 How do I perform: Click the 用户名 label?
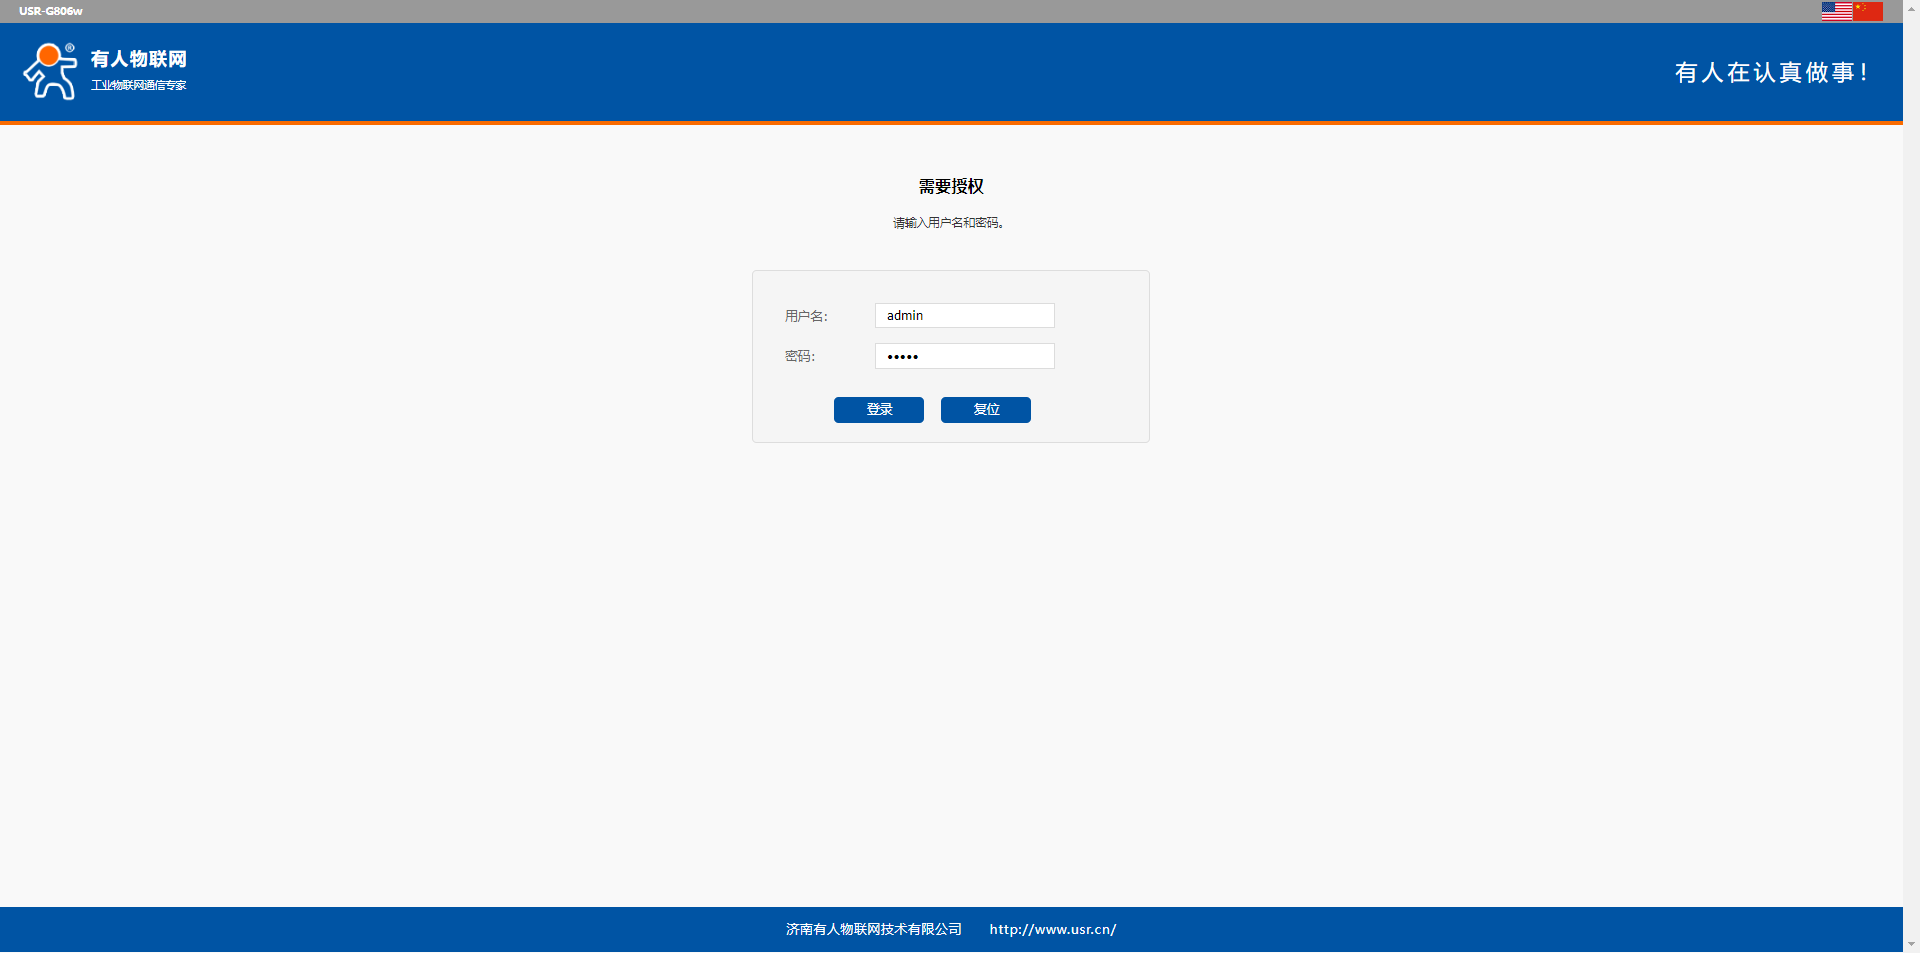pos(806,316)
